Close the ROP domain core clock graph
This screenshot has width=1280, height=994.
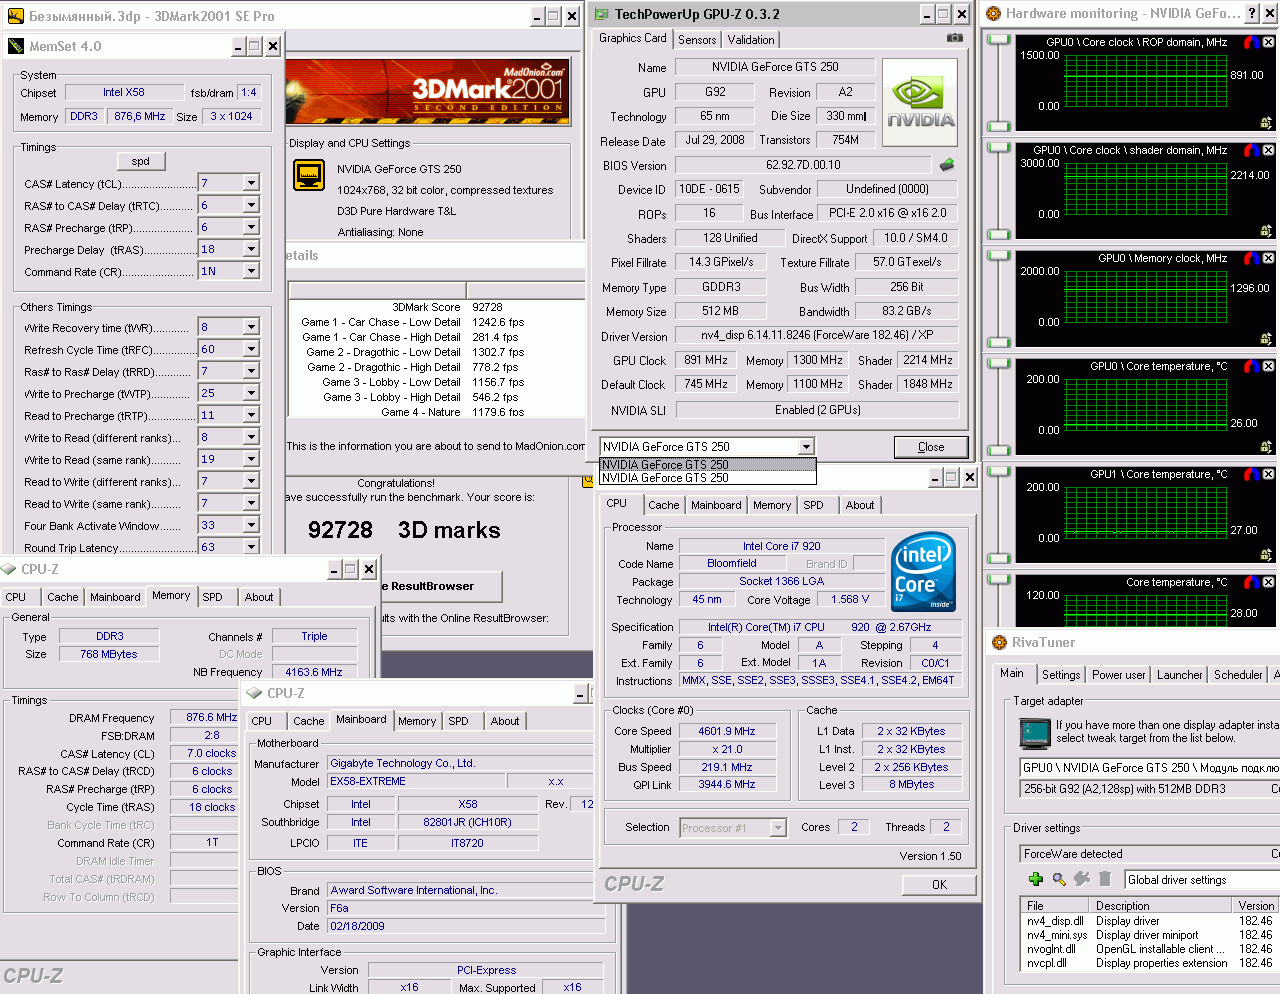[1268, 42]
